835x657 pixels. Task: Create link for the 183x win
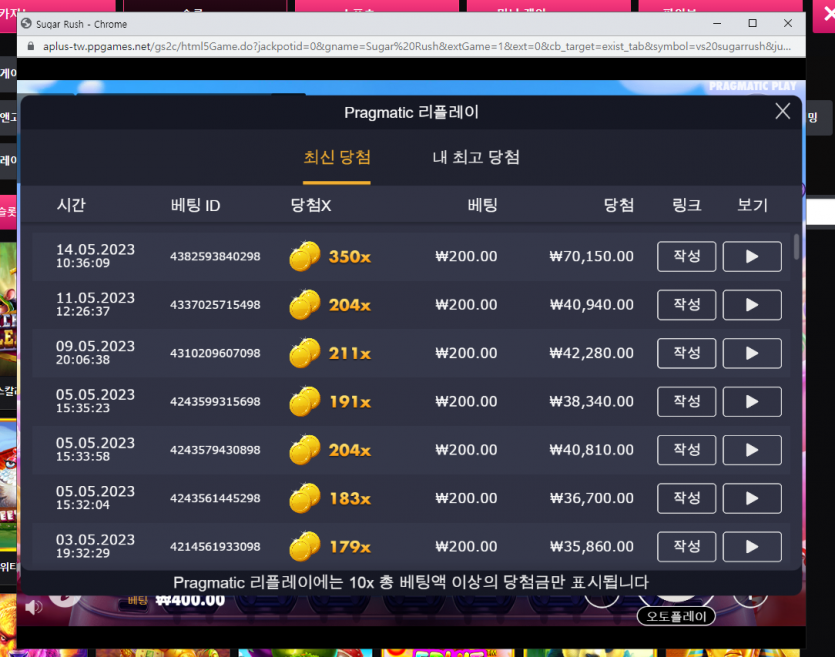(686, 498)
